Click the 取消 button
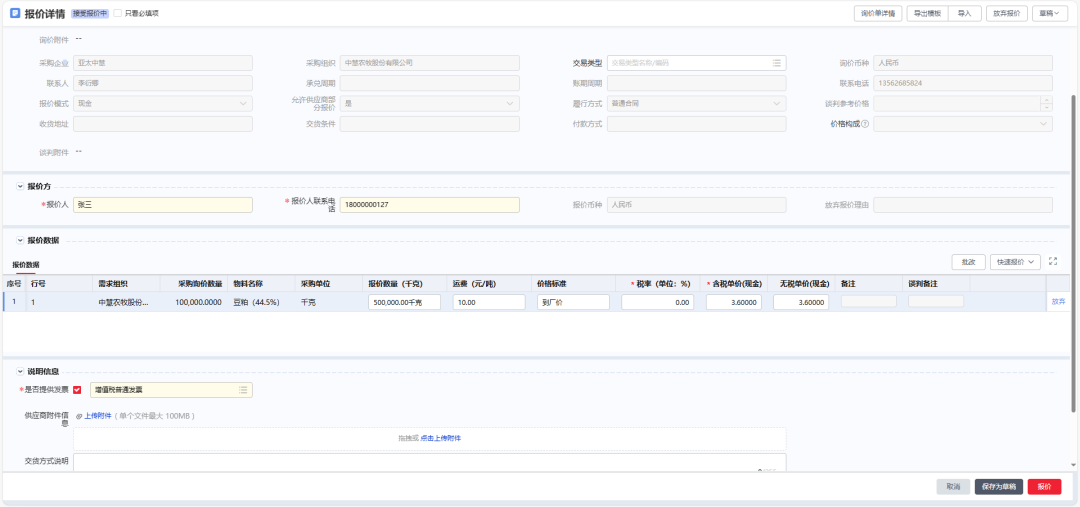Image resolution: width=1080 pixels, height=507 pixels. point(953,486)
